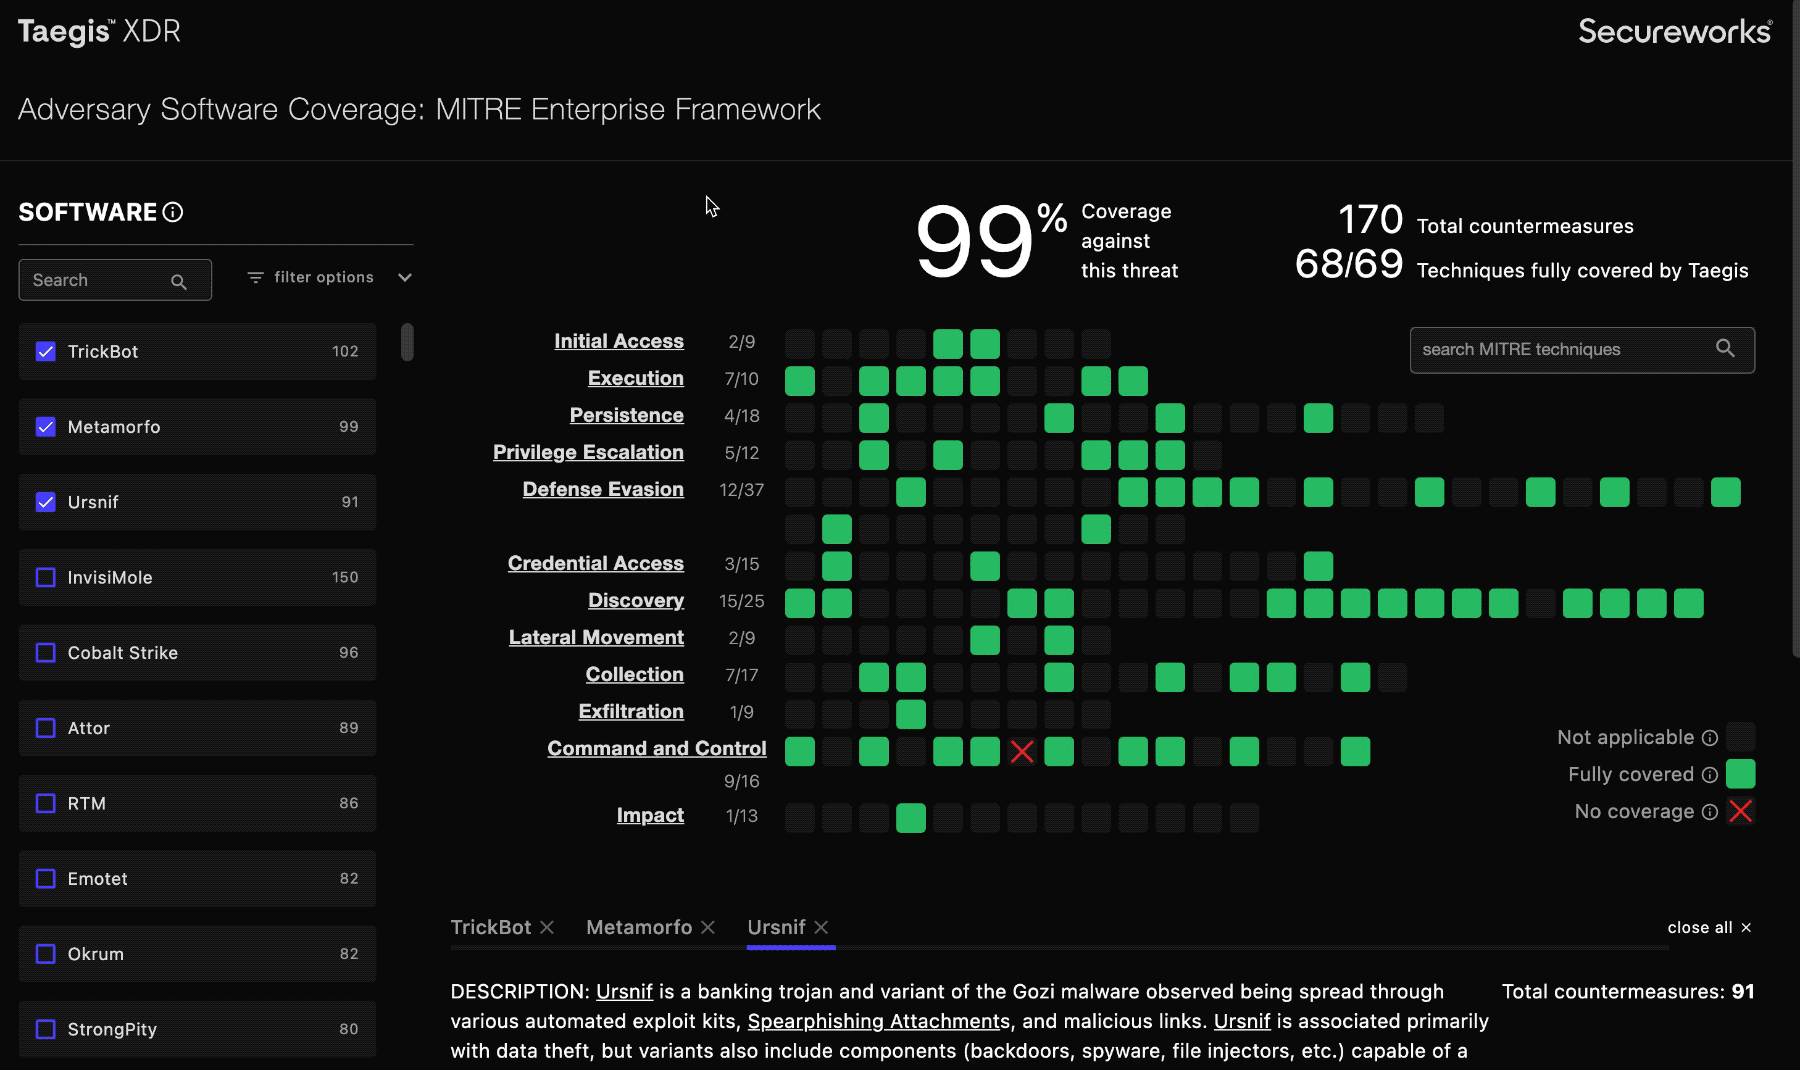This screenshot has height=1070, width=1800.
Task: Click the green square in Impact row
Action: pos(911,818)
